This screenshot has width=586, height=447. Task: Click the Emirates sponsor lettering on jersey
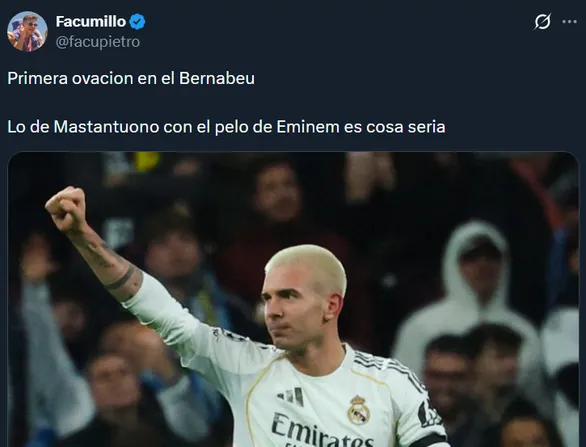322,430
